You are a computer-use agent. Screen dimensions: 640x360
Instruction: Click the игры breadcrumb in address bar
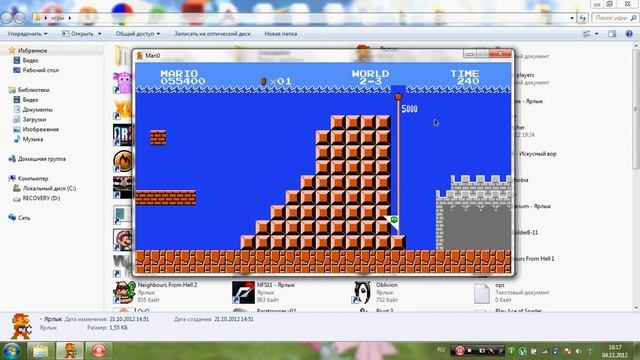click(x=57, y=18)
